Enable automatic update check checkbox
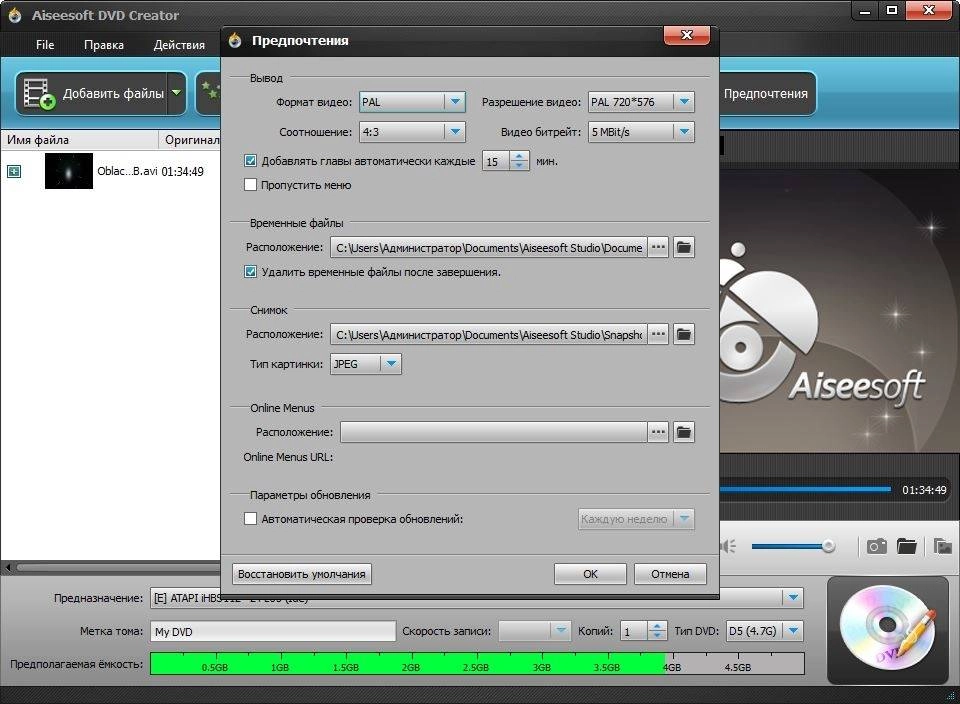This screenshot has height=704, width=960. [x=250, y=519]
